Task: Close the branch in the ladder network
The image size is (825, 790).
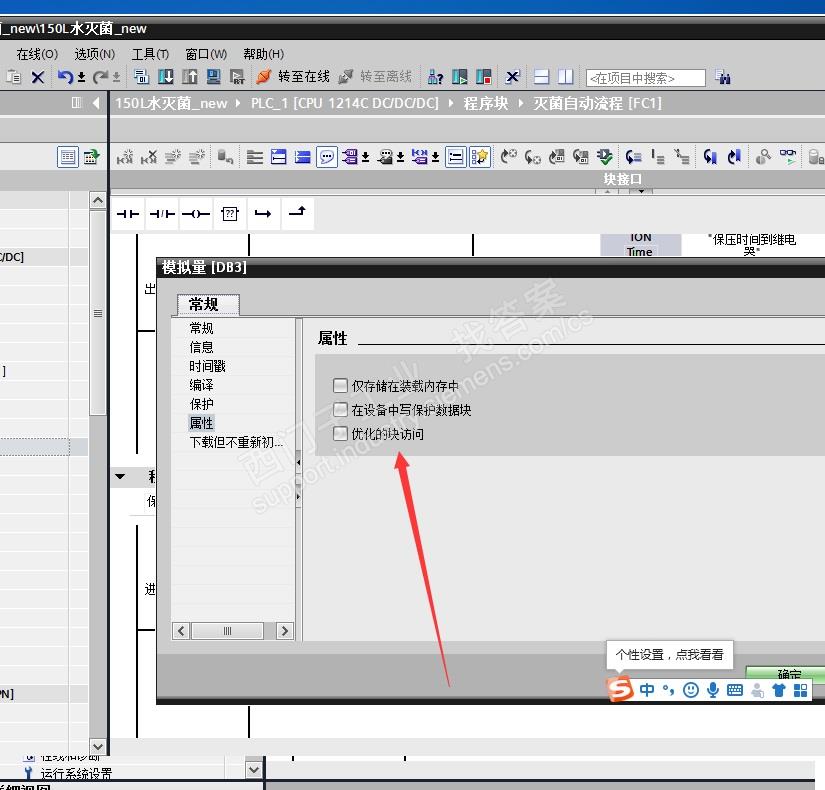Action: click(x=297, y=212)
